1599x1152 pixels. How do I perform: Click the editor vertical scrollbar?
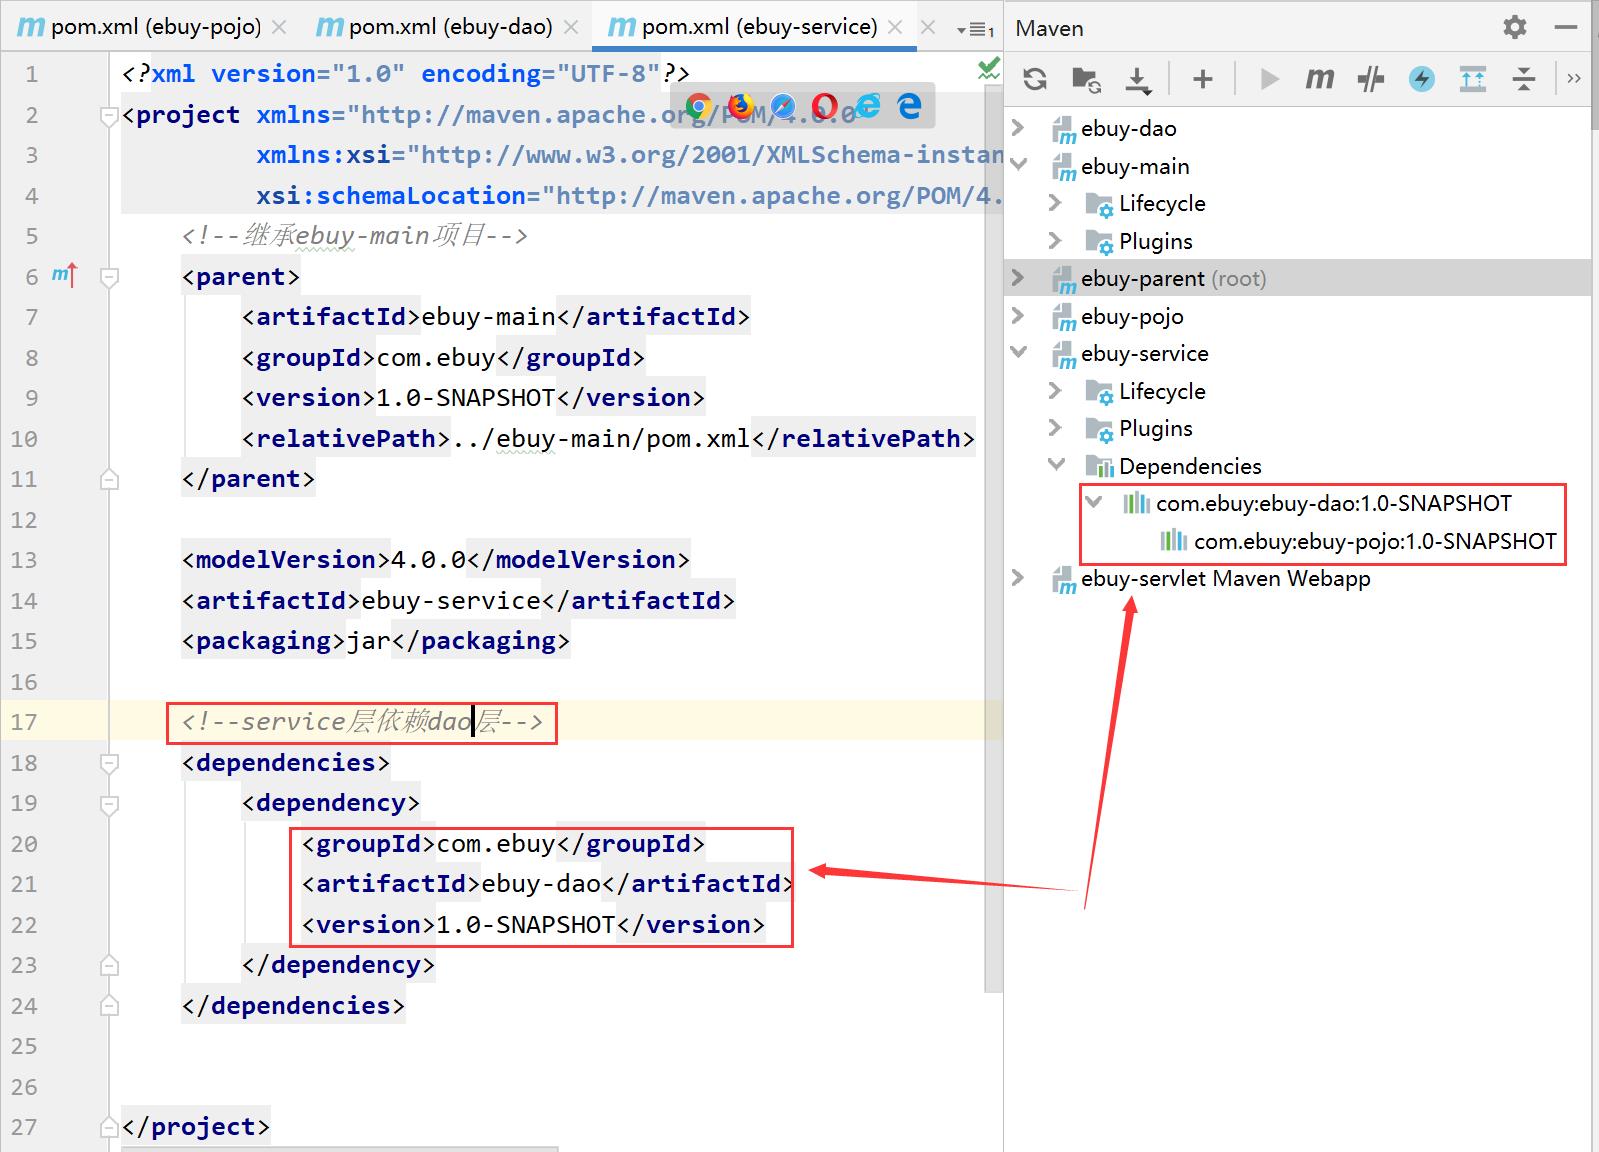(x=994, y=540)
